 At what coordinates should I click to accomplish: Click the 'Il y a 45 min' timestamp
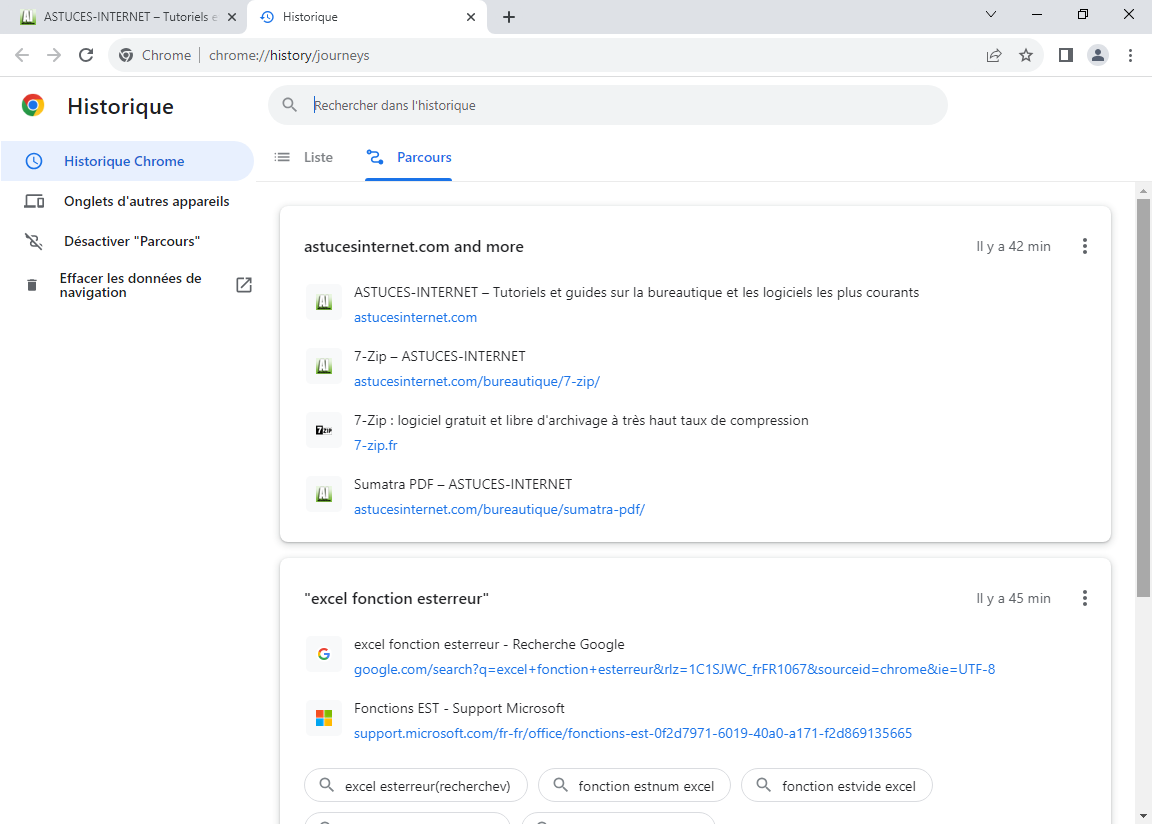1013,598
